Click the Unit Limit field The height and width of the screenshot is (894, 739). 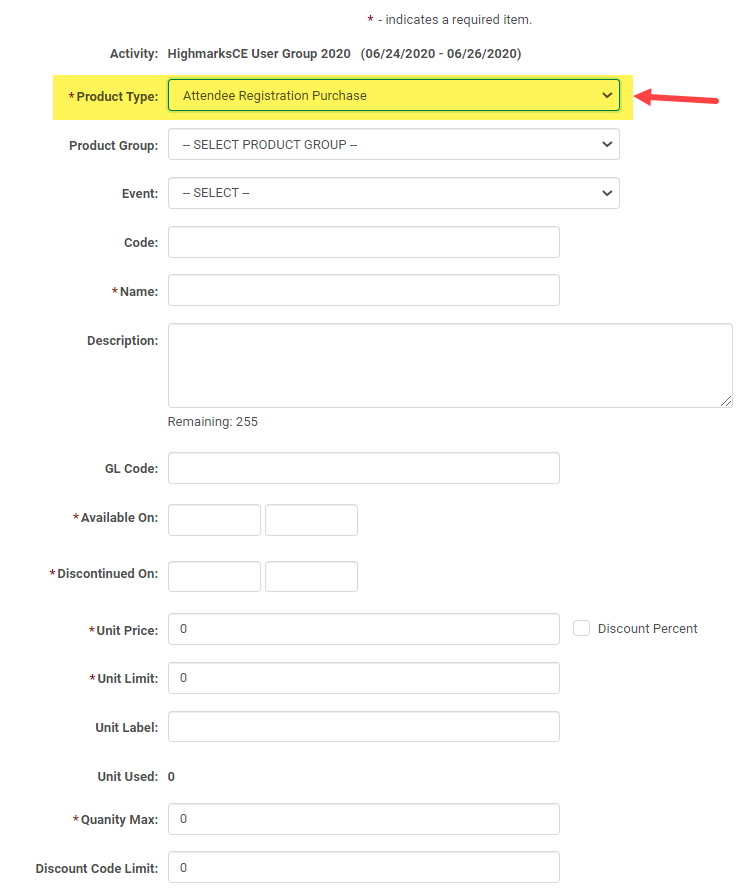point(363,678)
